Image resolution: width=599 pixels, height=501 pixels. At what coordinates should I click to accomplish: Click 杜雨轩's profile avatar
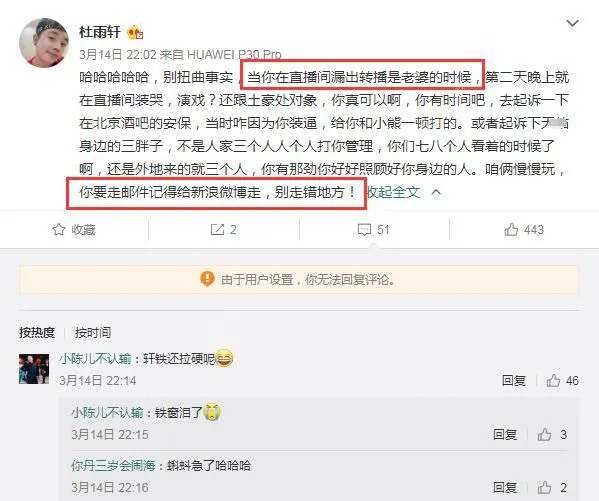tap(44, 43)
